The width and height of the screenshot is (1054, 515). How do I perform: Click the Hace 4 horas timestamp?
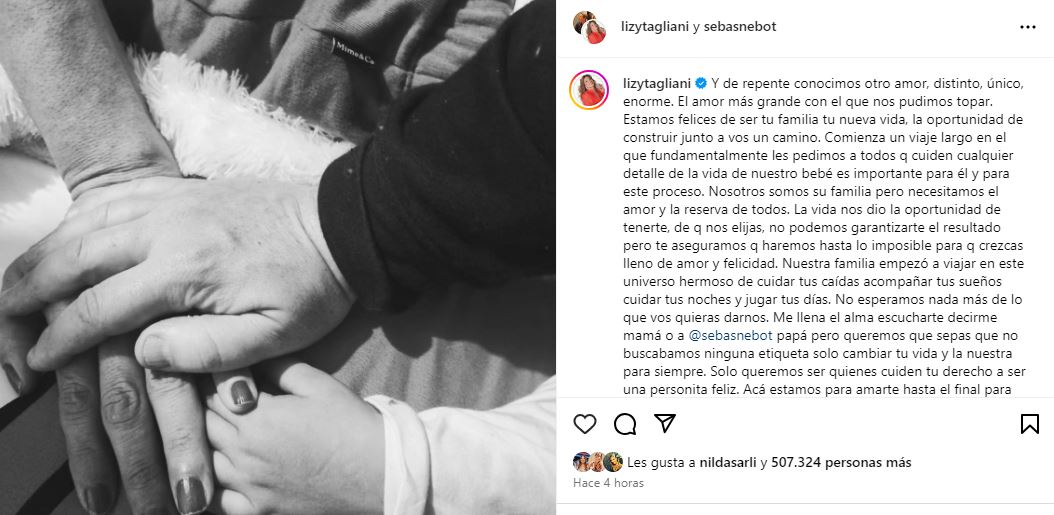point(608,483)
